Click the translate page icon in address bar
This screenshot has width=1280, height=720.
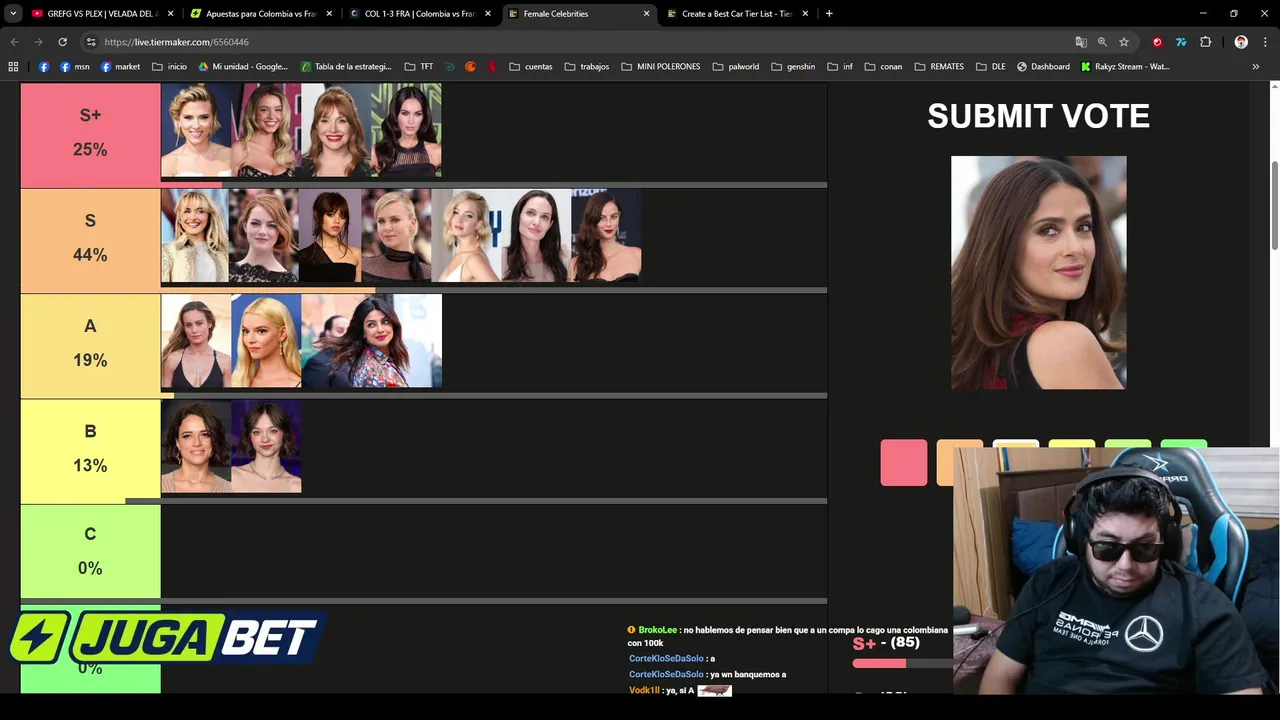(x=1081, y=42)
